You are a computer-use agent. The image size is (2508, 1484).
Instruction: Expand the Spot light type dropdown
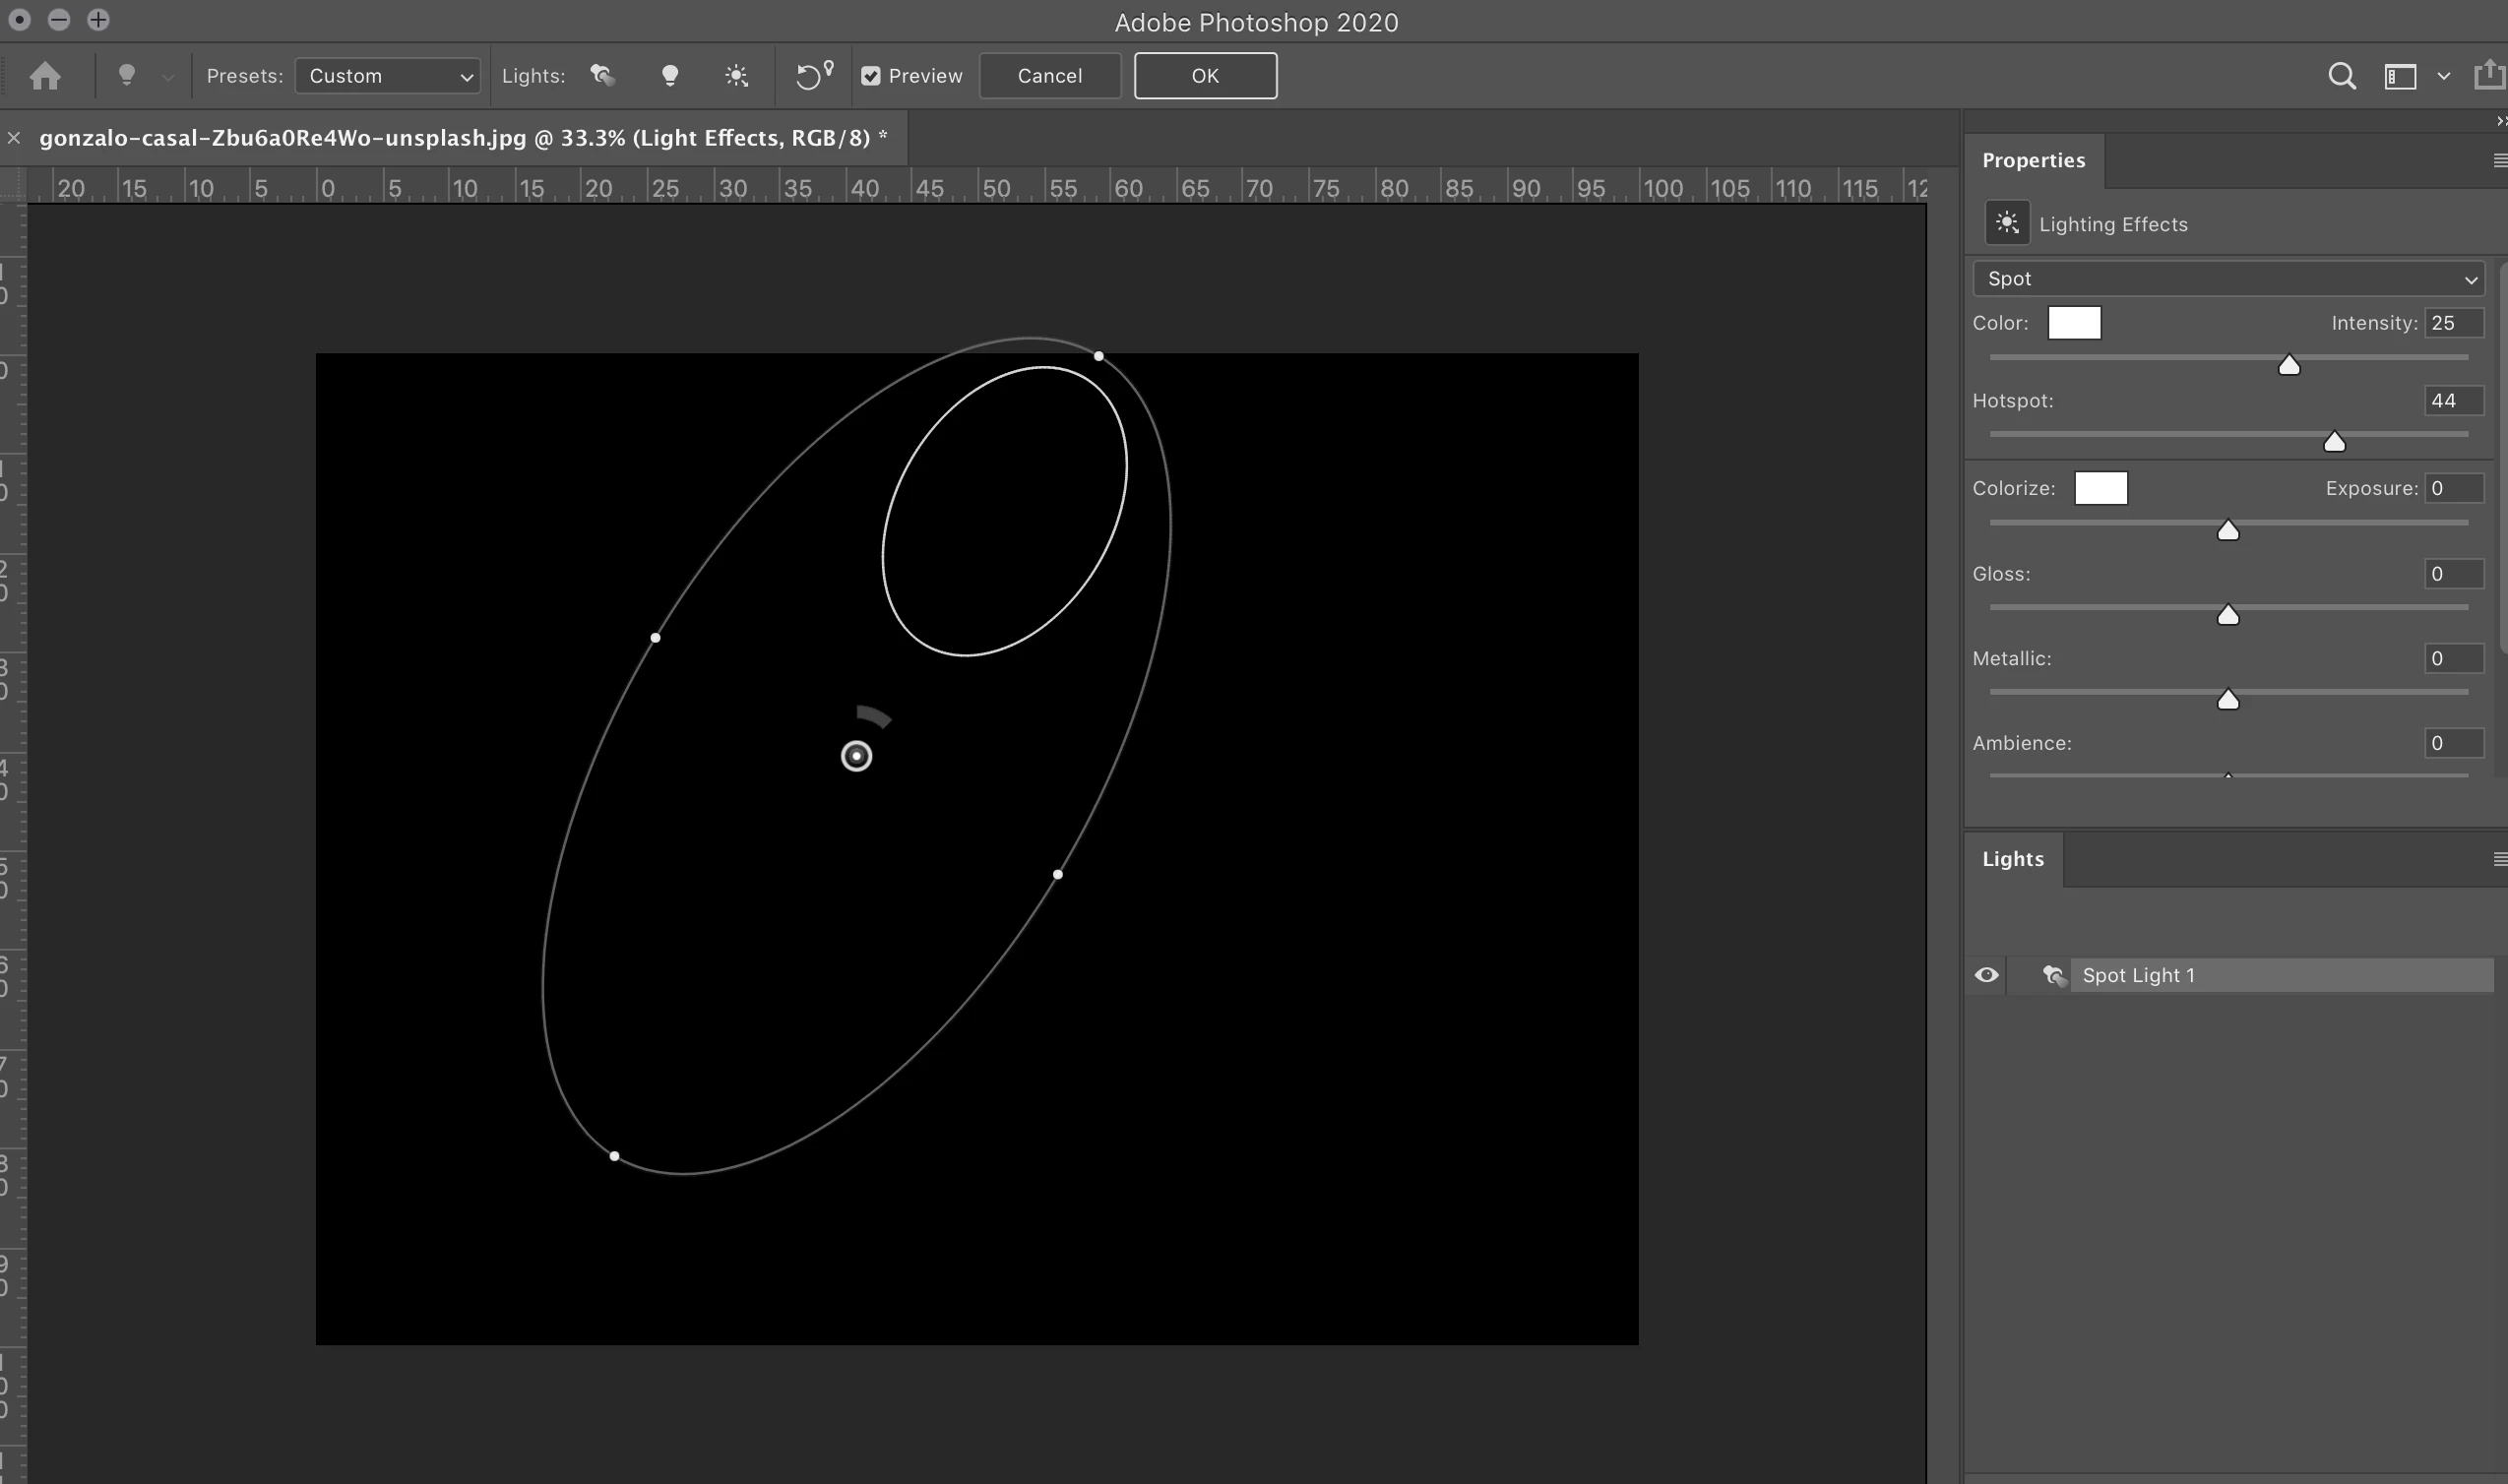tap(2228, 279)
